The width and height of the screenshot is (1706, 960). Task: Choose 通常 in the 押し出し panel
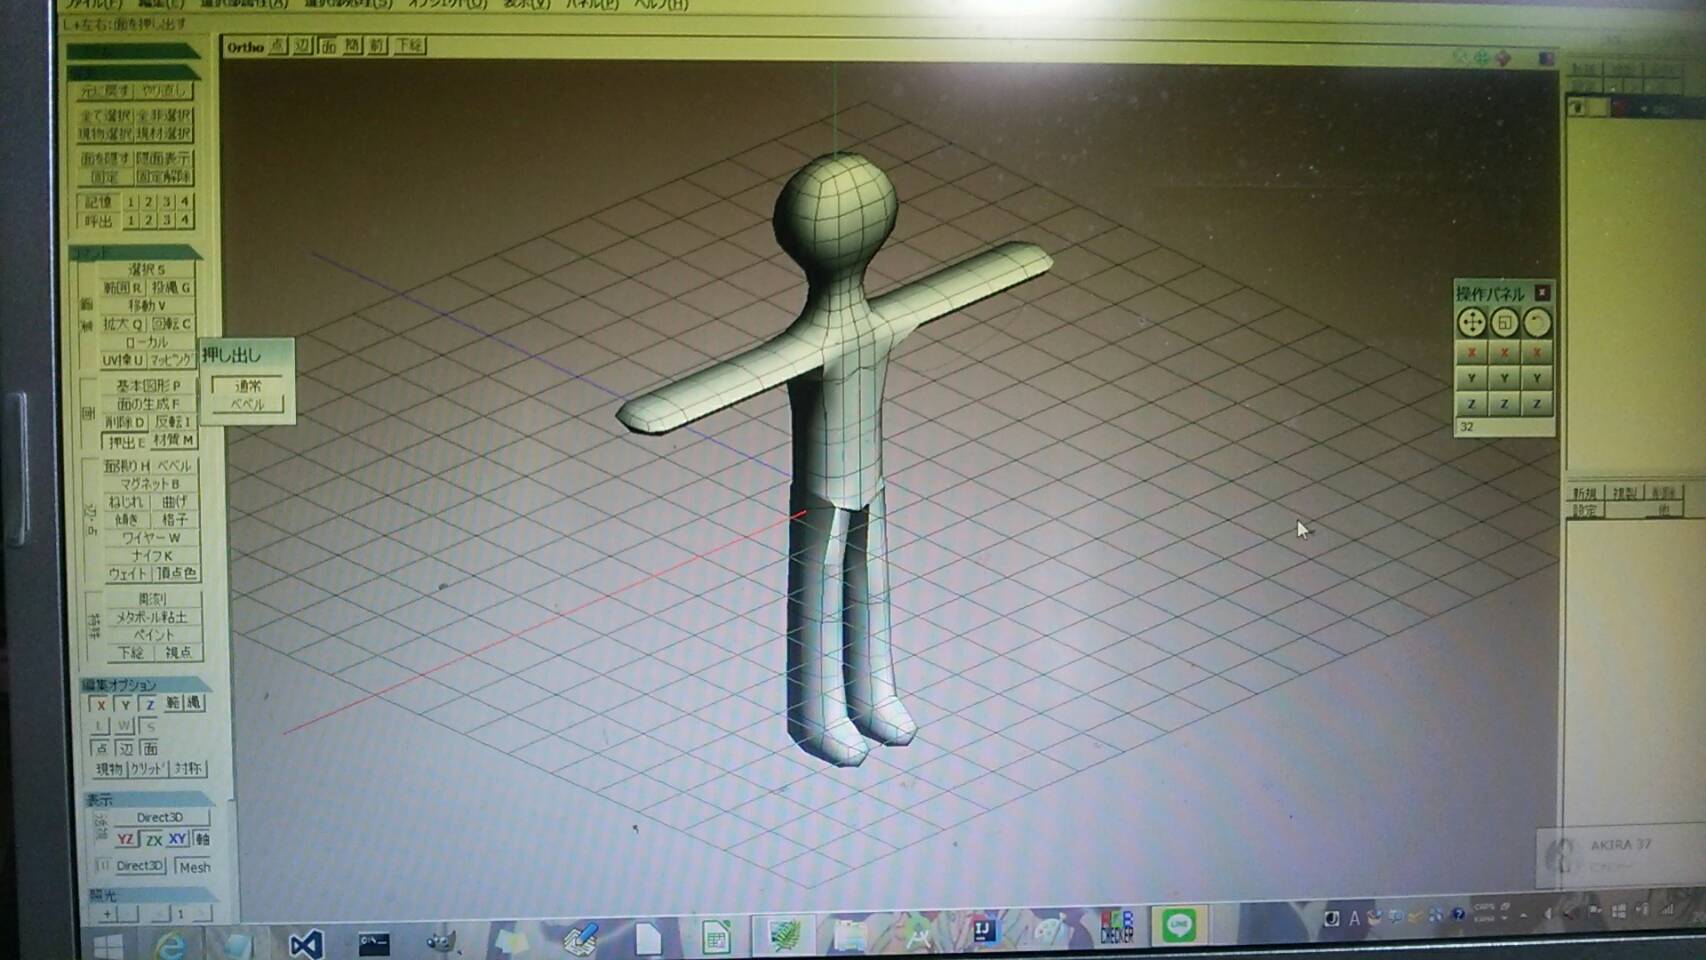click(x=247, y=385)
